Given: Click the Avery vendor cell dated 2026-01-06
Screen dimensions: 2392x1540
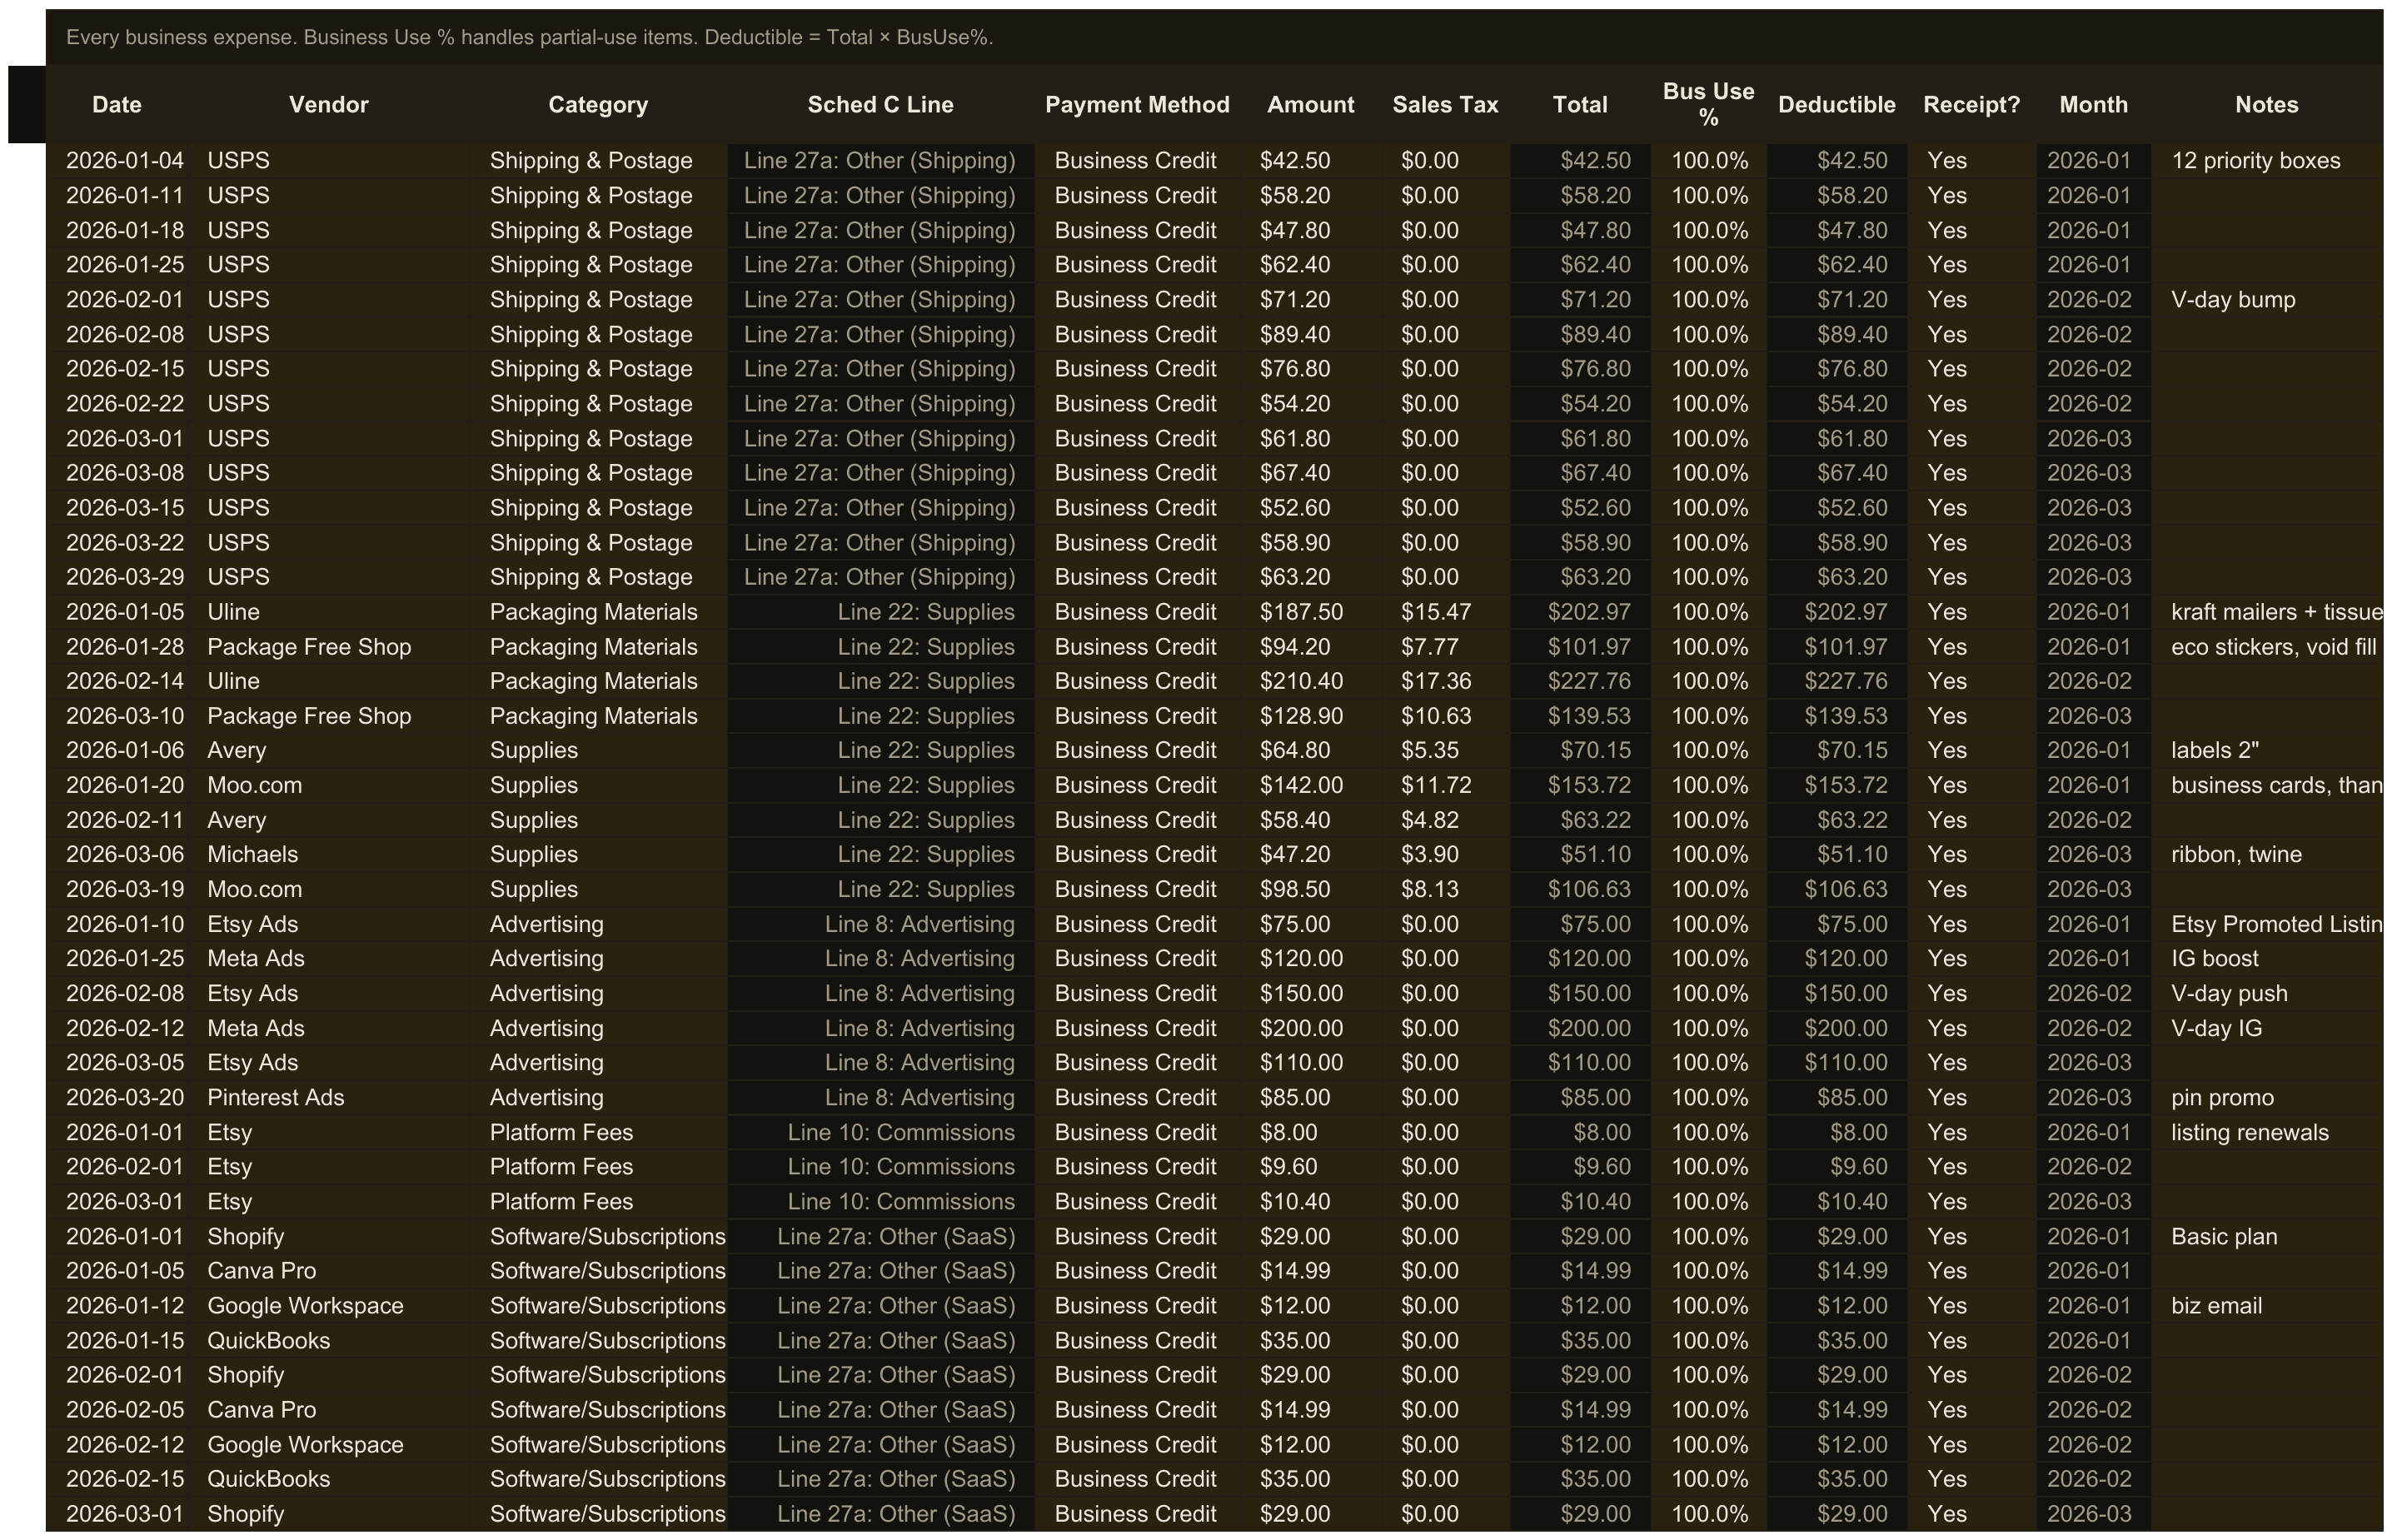Looking at the screenshot, I should (x=329, y=750).
